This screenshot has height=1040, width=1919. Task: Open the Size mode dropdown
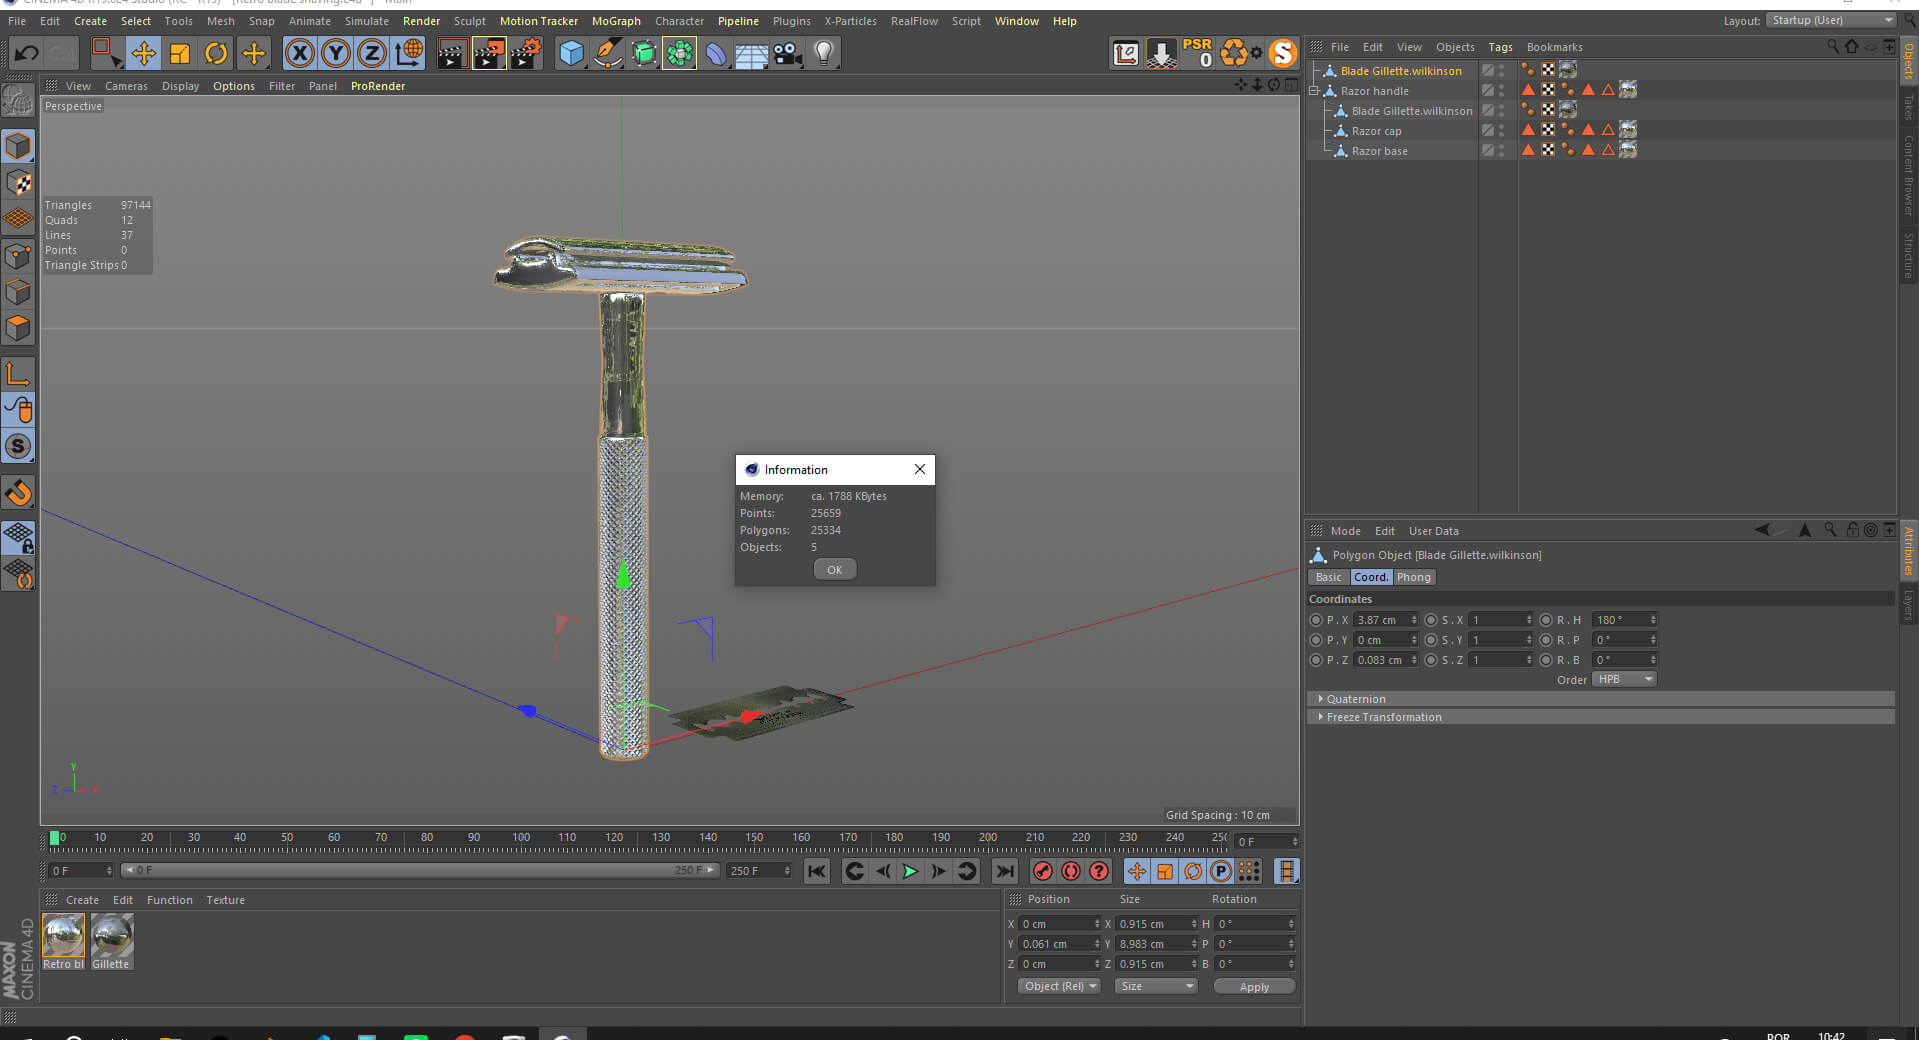[x=1156, y=986]
